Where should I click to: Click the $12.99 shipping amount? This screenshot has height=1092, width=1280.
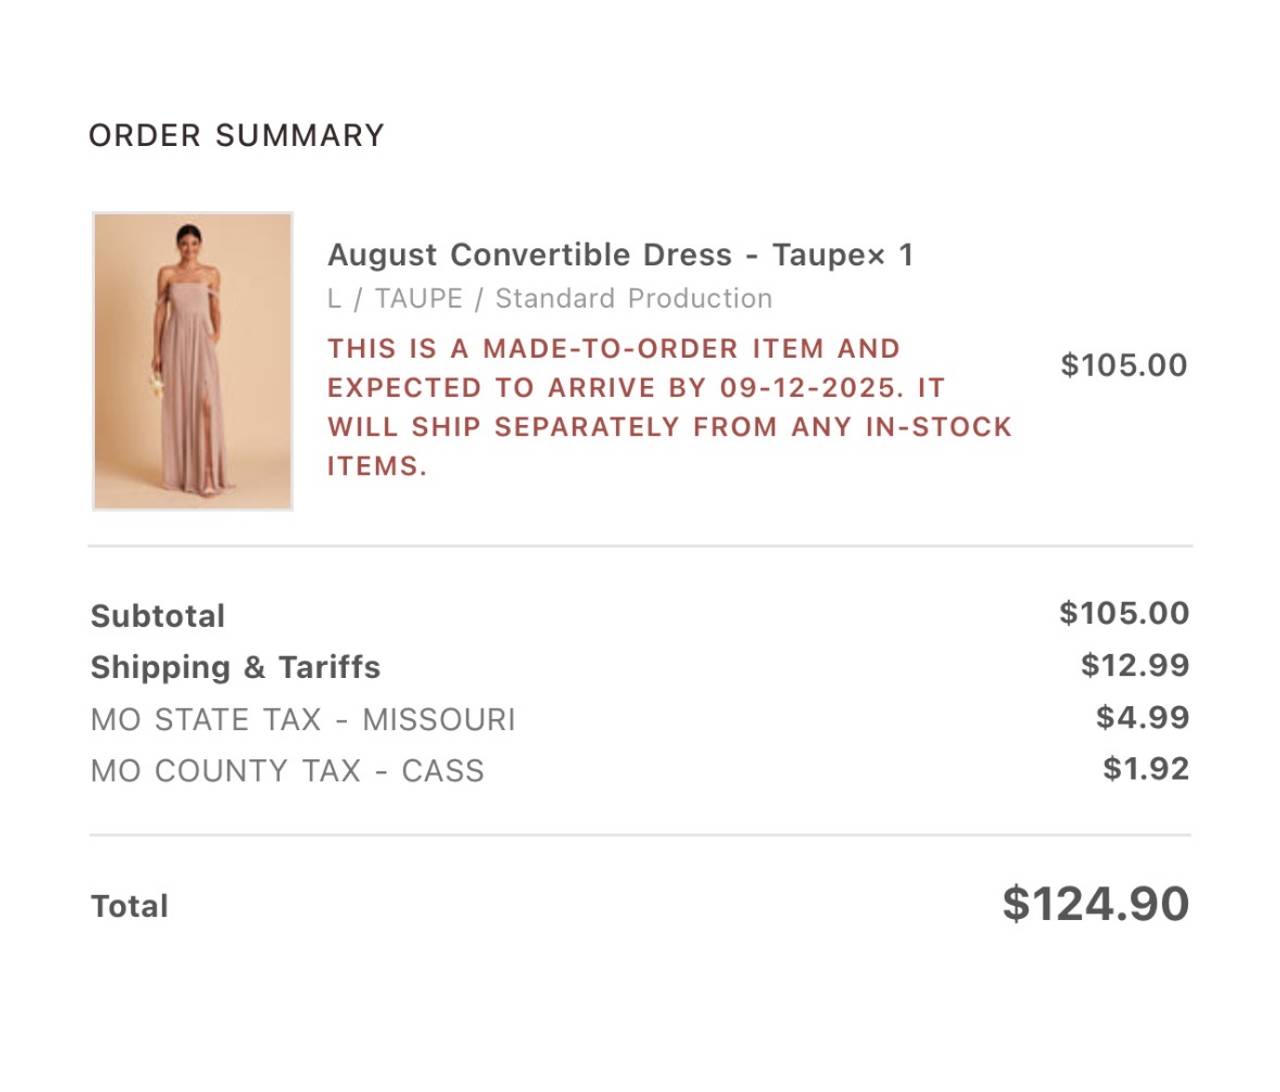pos(1135,665)
